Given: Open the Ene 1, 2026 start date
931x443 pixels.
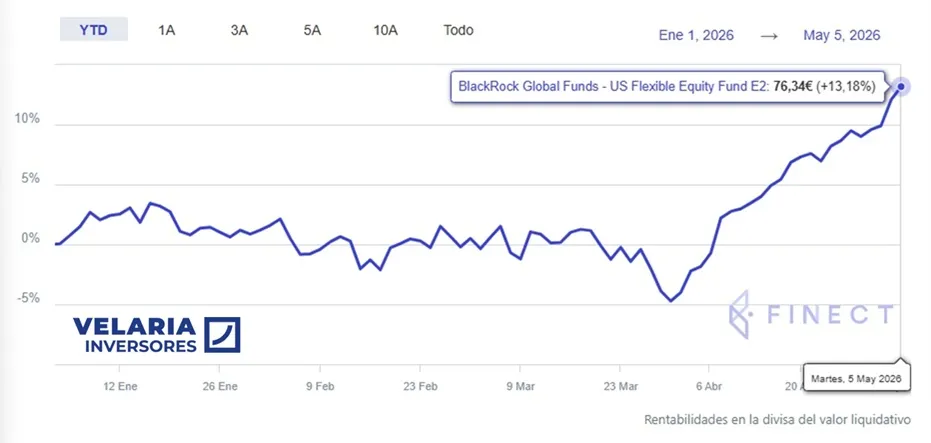Looking at the screenshot, I should (696, 35).
